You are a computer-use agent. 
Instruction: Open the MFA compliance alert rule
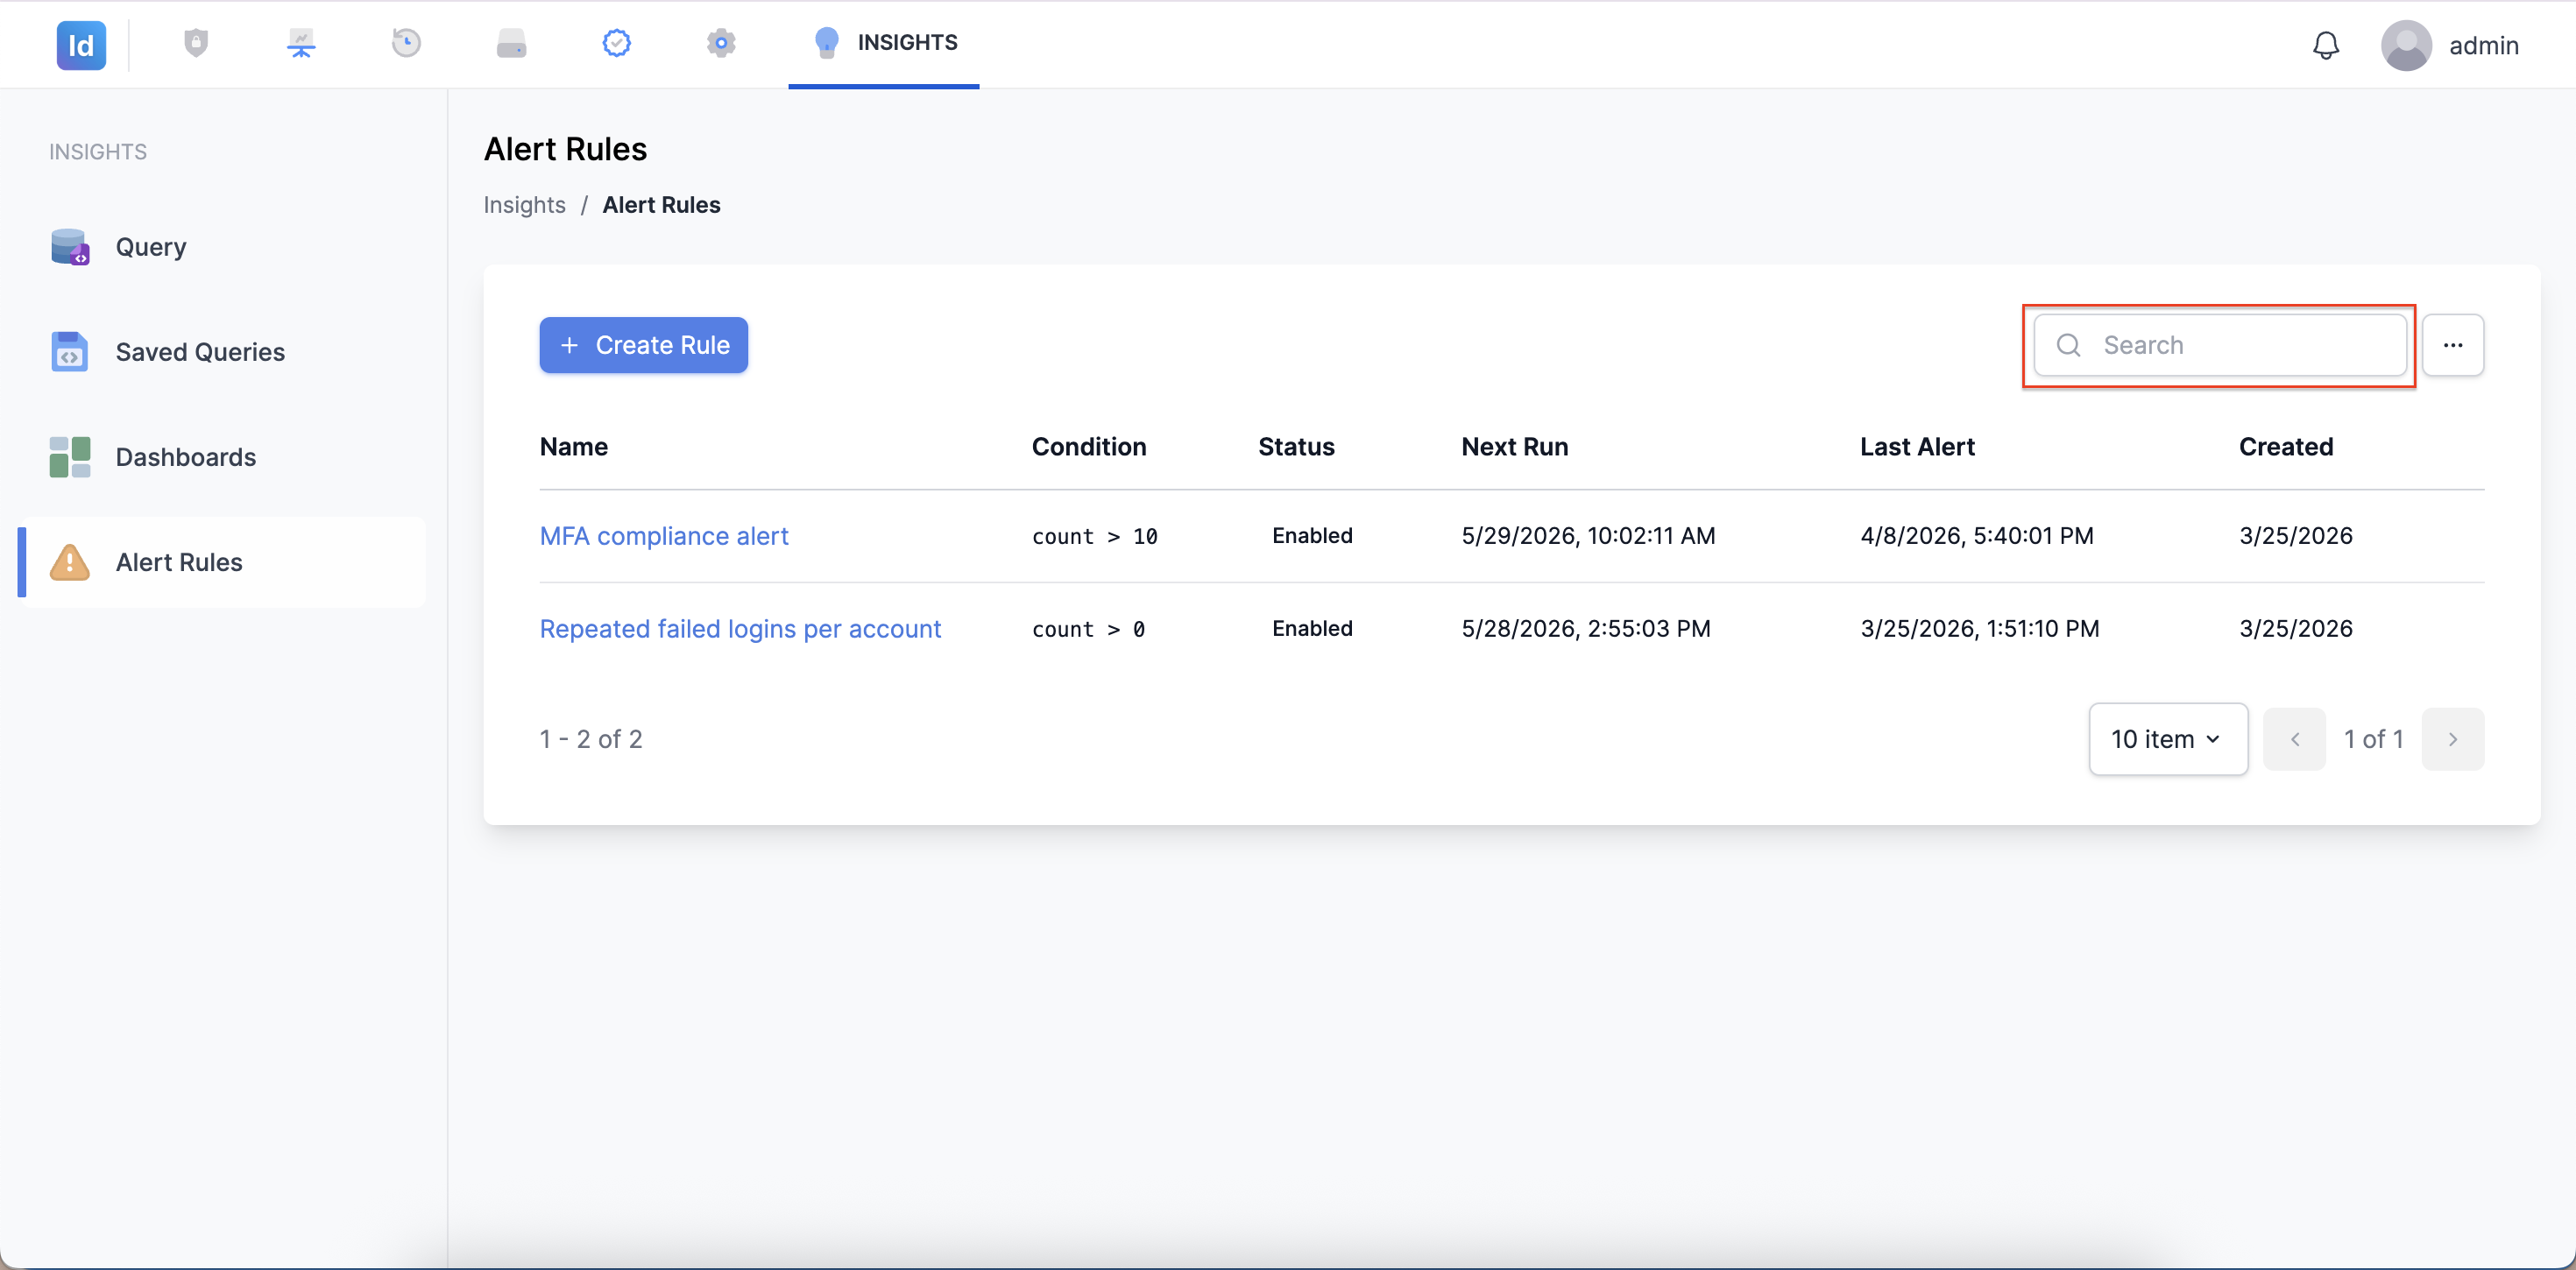pos(664,536)
